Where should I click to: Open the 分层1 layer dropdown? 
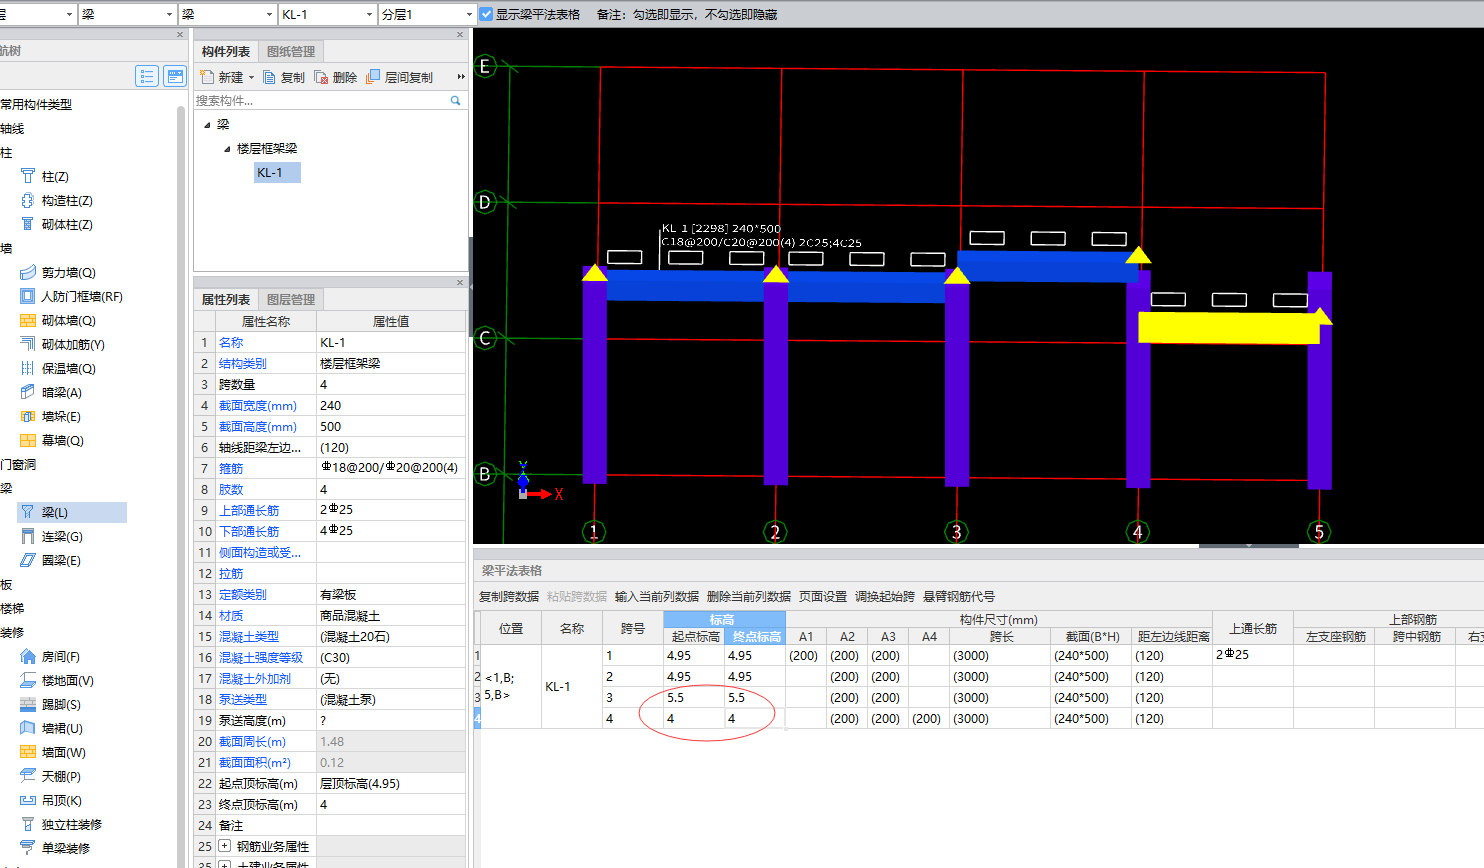click(469, 14)
